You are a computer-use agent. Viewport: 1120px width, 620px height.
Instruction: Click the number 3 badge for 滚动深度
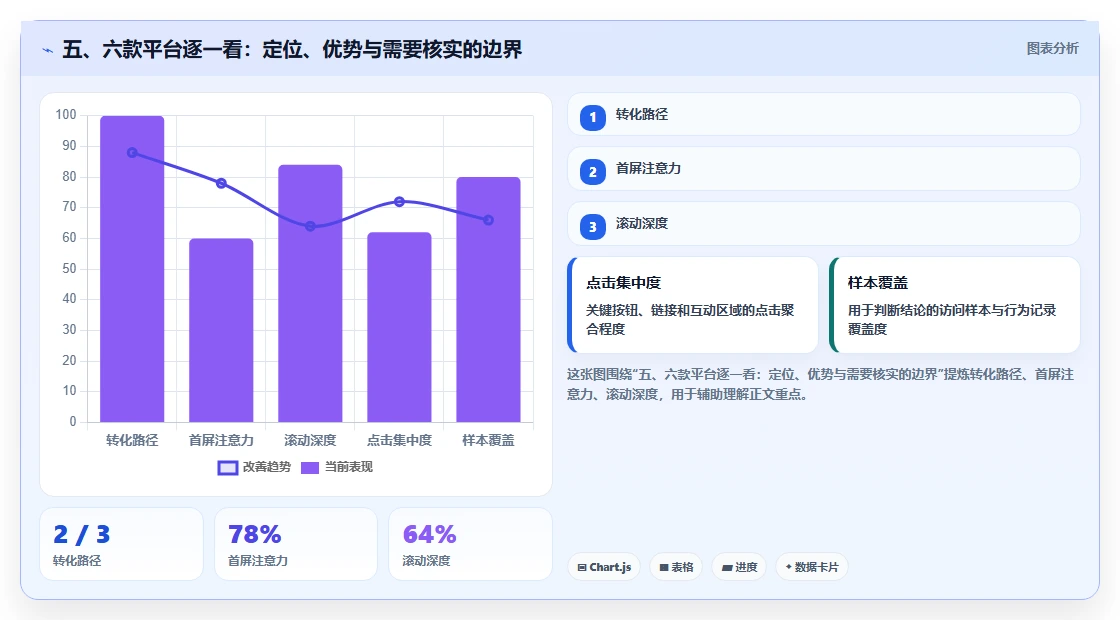[x=592, y=226]
